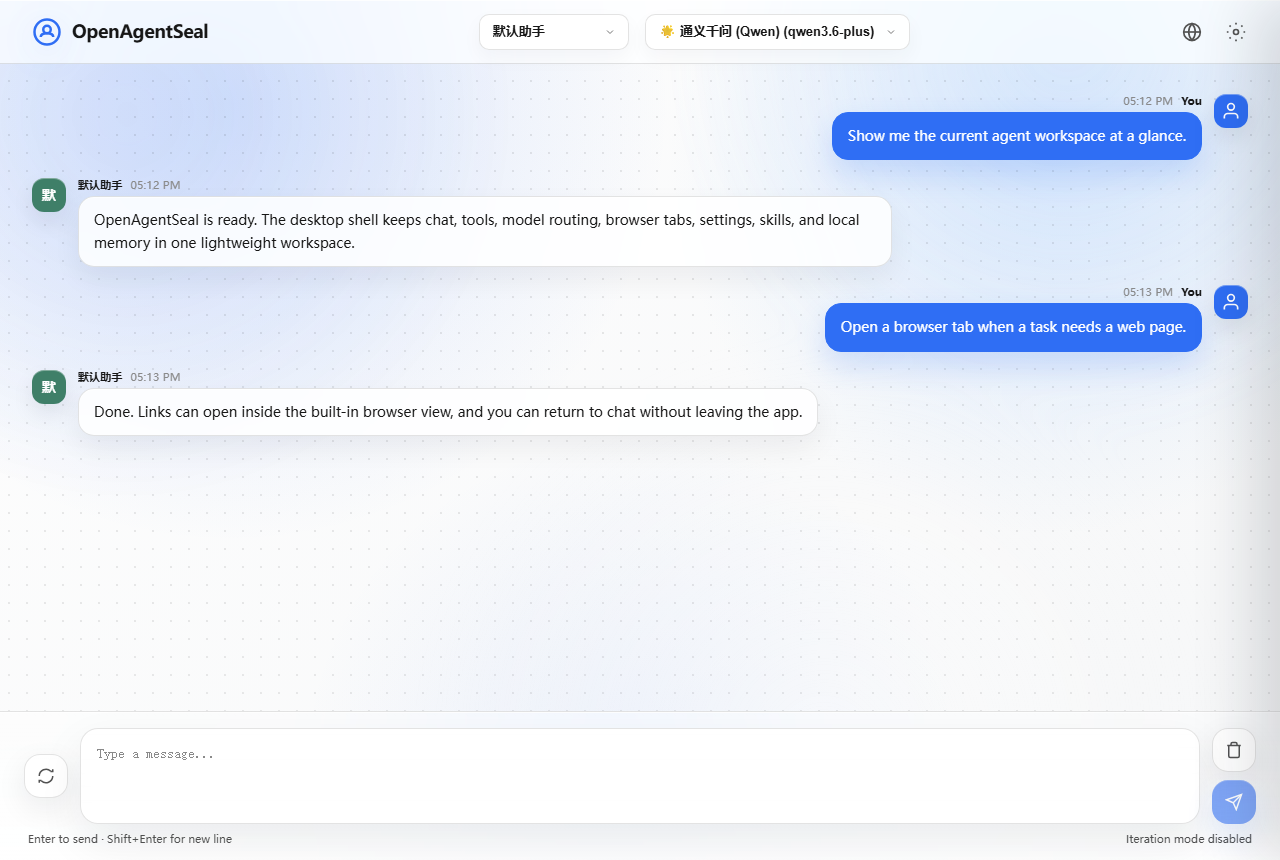Screen dimensions: 1280x860
Task: Select the "Done. Links can open" reply bubble
Action: pos(448,412)
